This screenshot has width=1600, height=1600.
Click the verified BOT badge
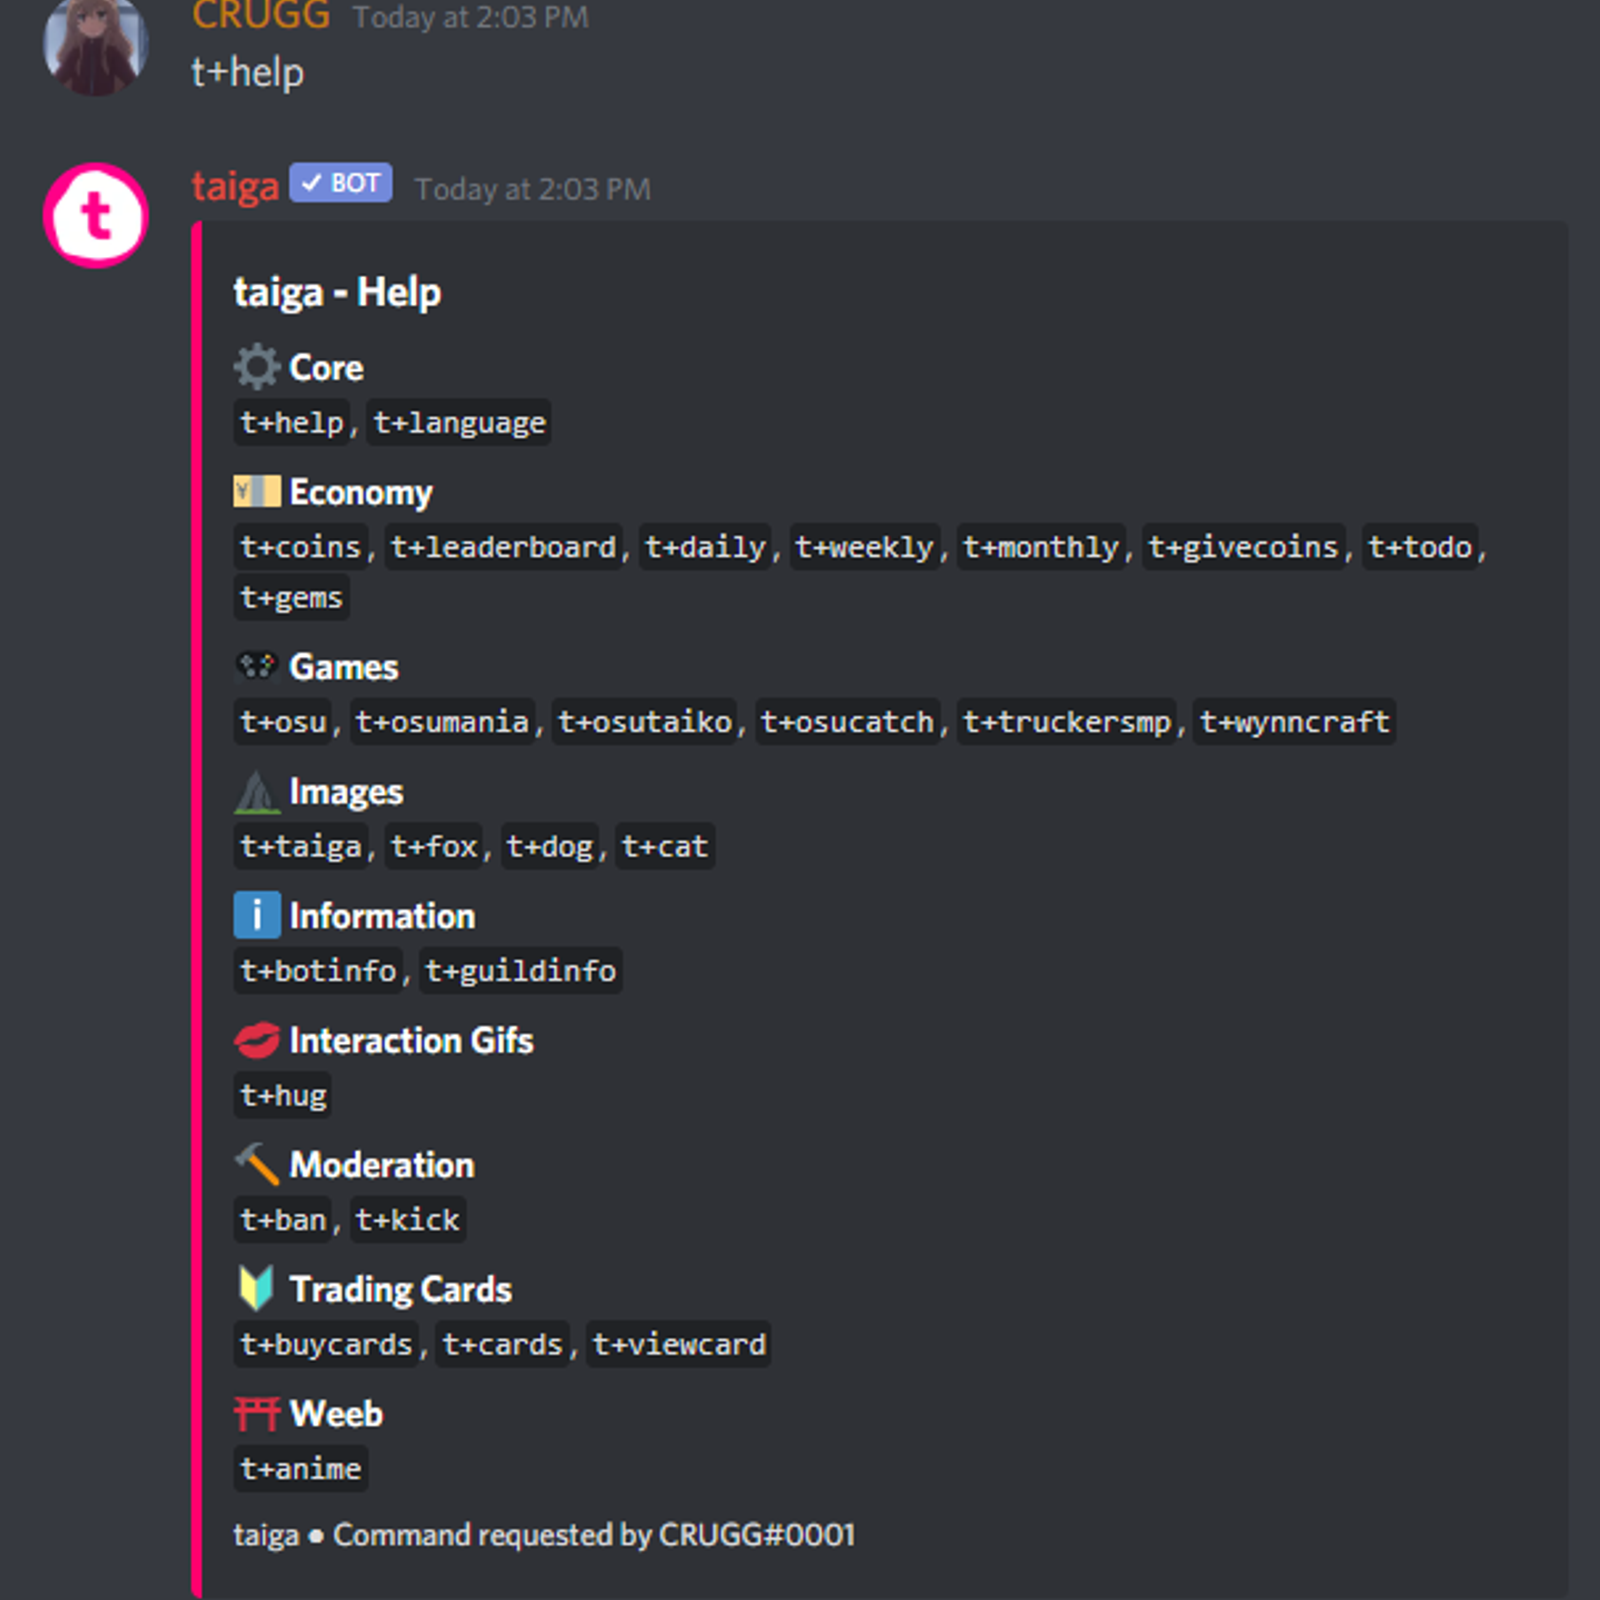pos(341,183)
